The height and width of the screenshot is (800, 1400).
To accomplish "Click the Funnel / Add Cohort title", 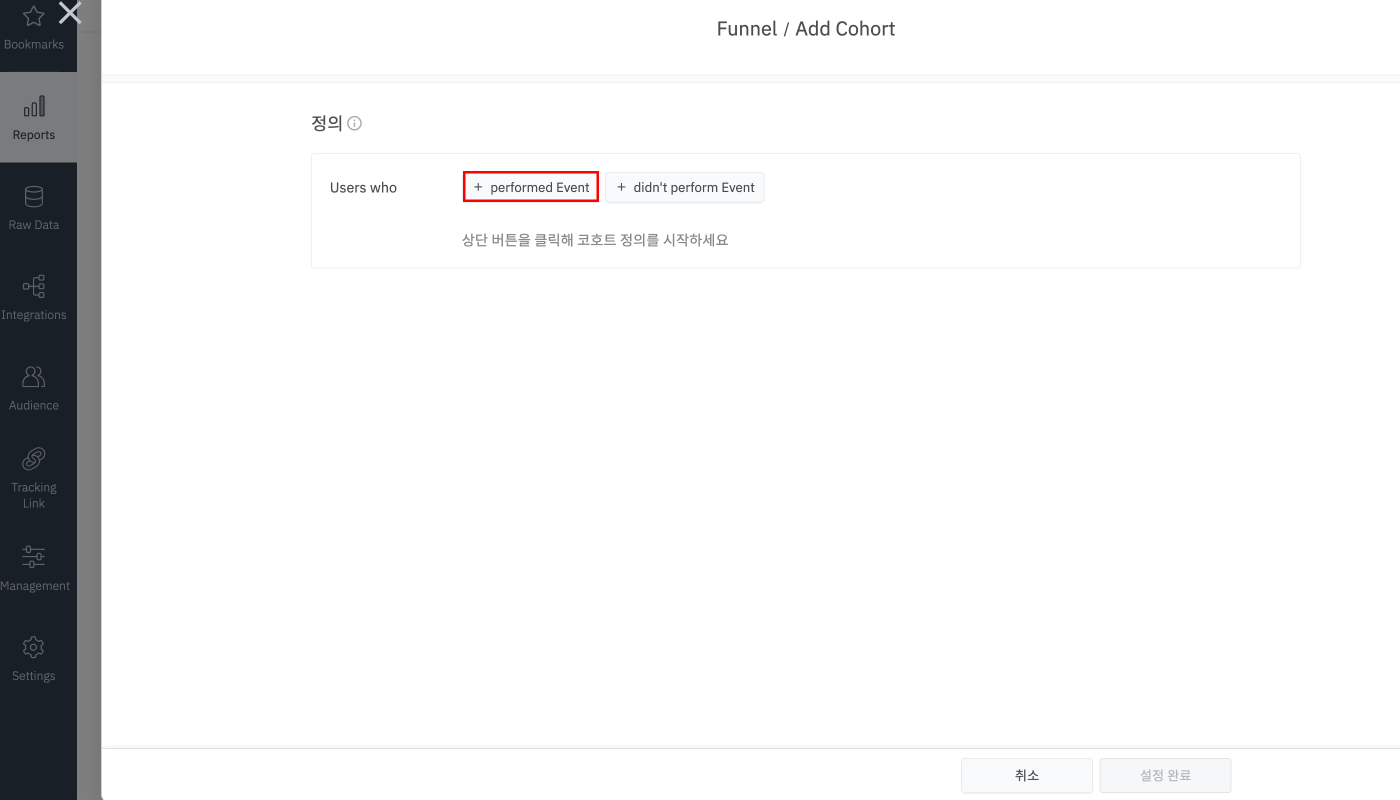I will tap(806, 29).
